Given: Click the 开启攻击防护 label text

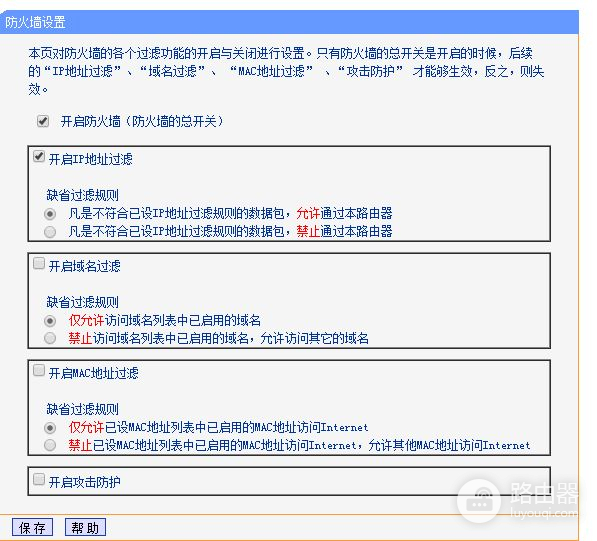Looking at the screenshot, I should click(x=85, y=482).
